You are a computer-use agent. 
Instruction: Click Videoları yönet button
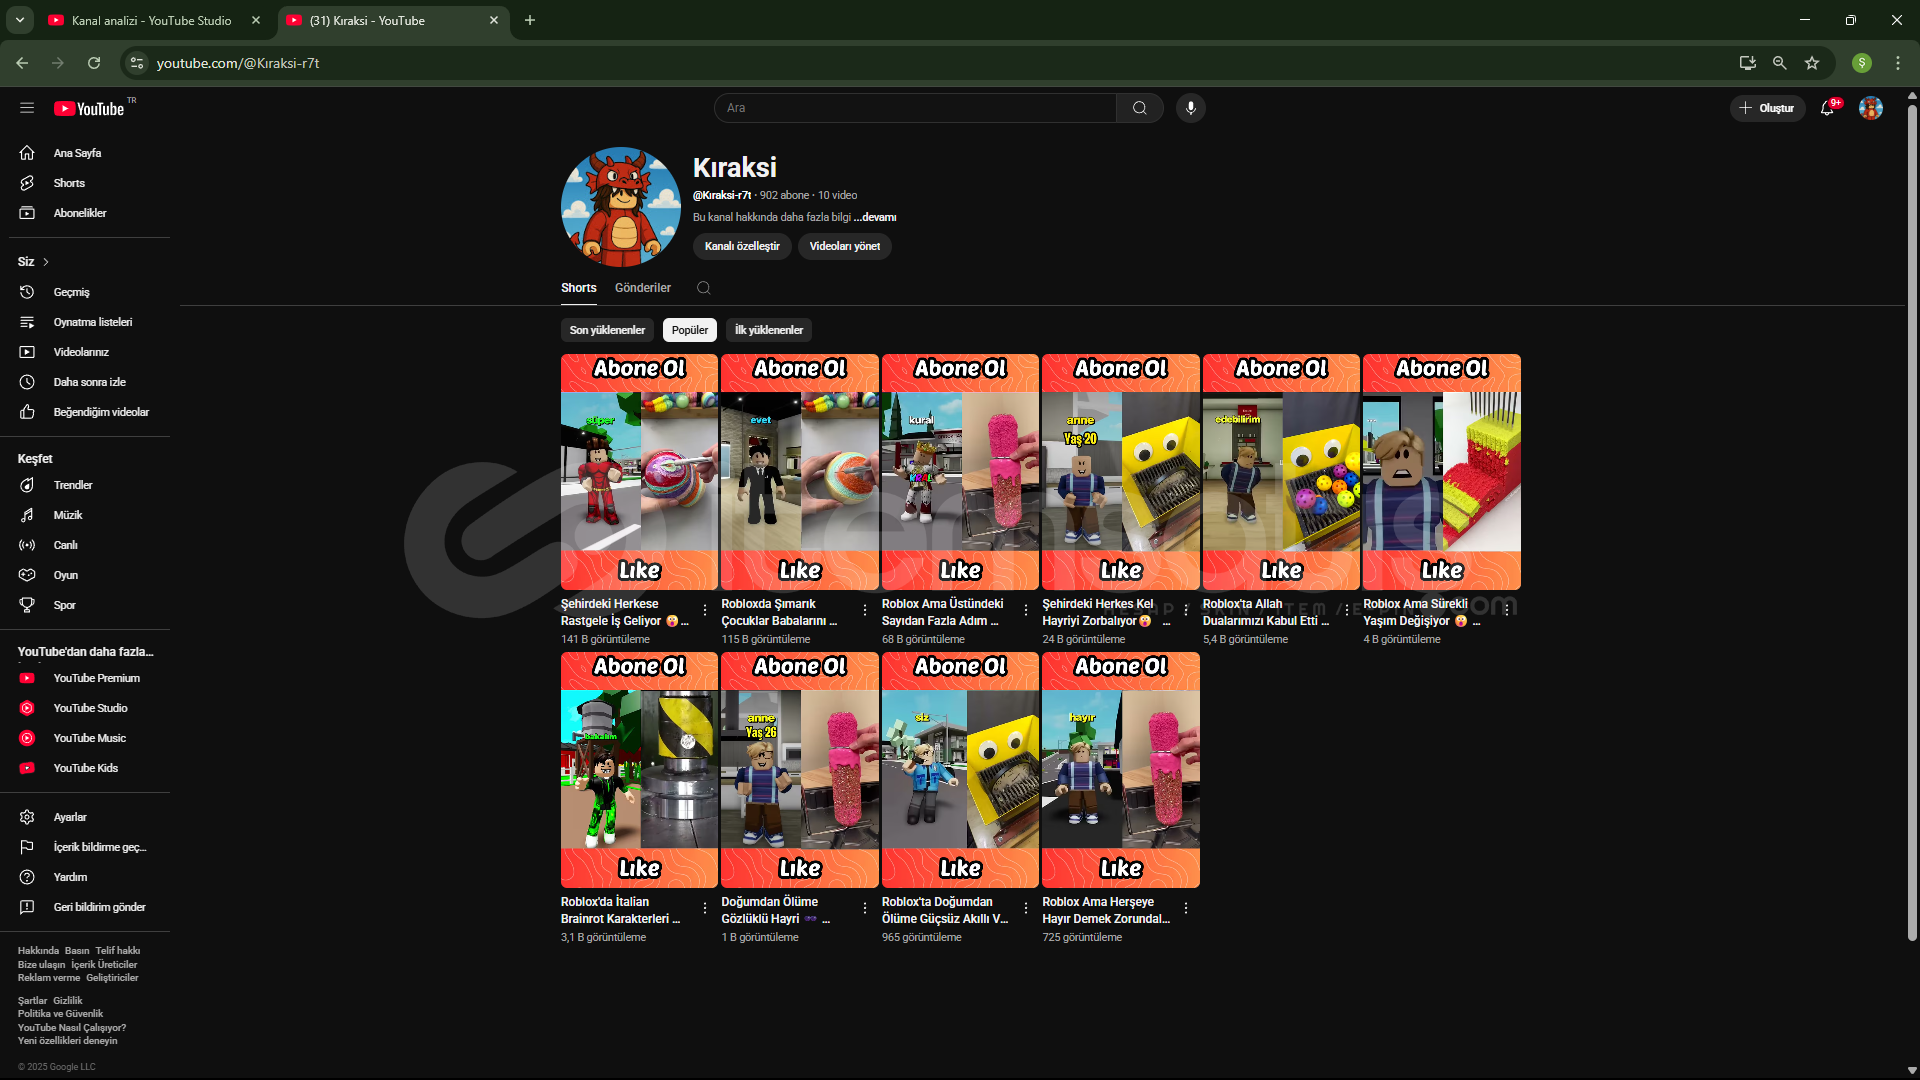tap(845, 246)
